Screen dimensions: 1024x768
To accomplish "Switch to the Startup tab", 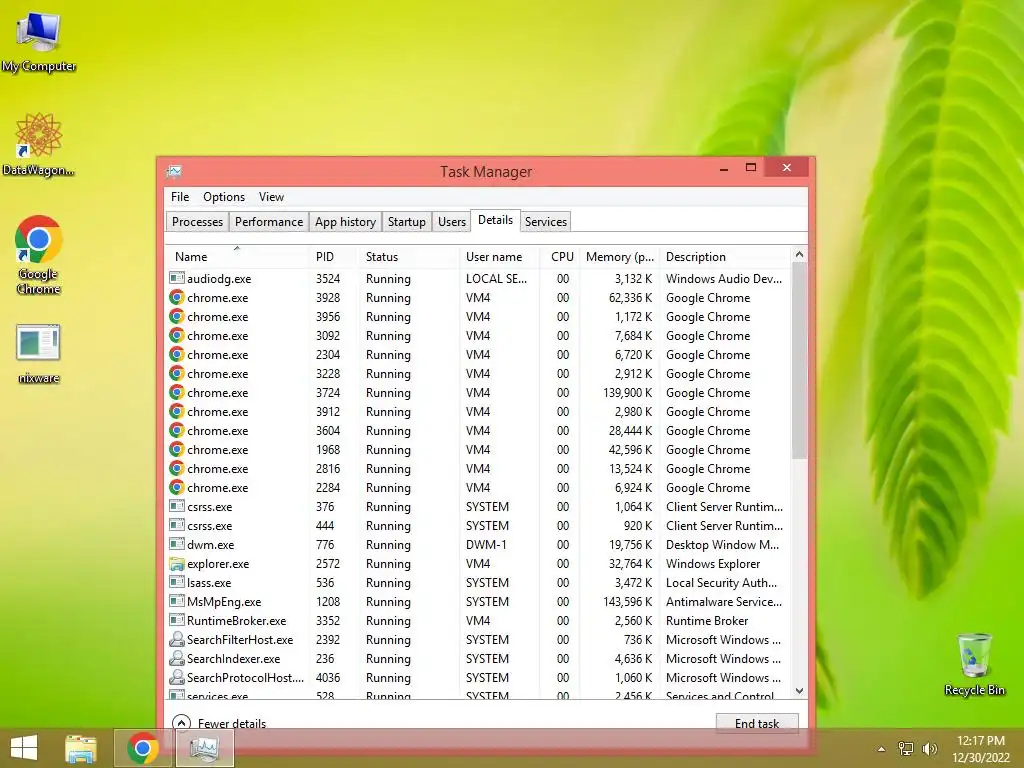I will pyautogui.click(x=406, y=221).
